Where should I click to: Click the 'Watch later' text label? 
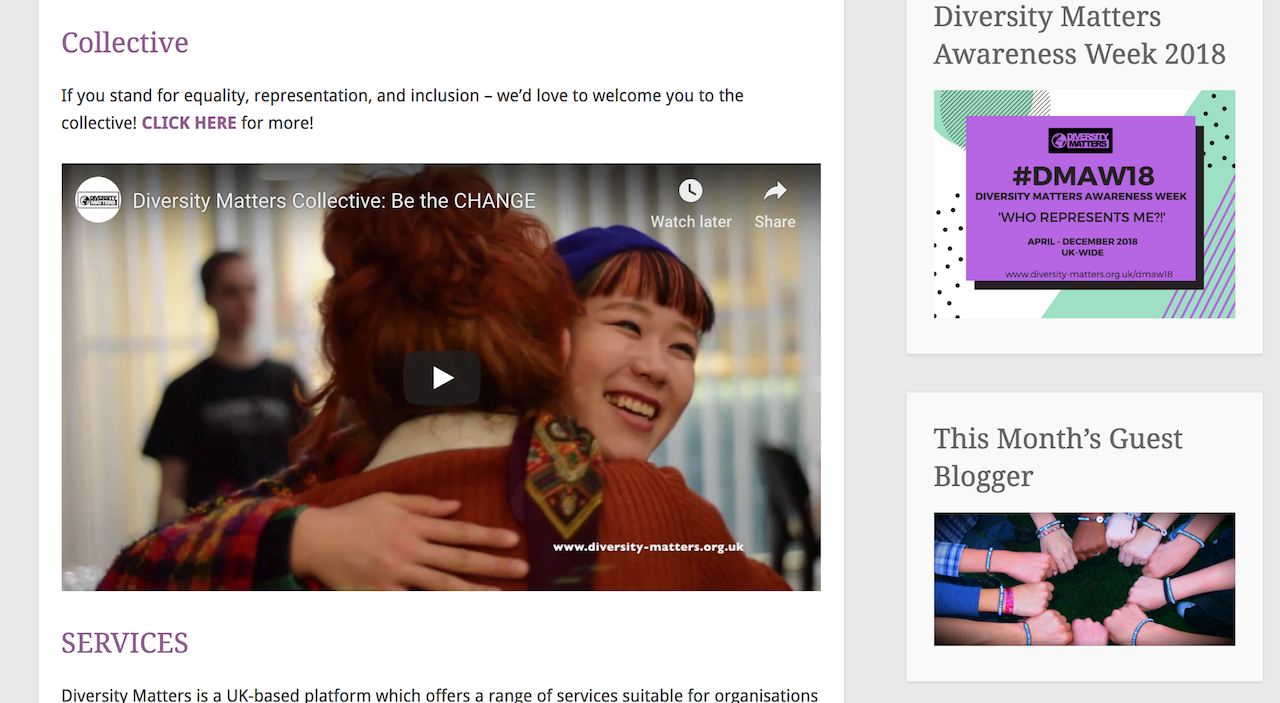point(691,222)
